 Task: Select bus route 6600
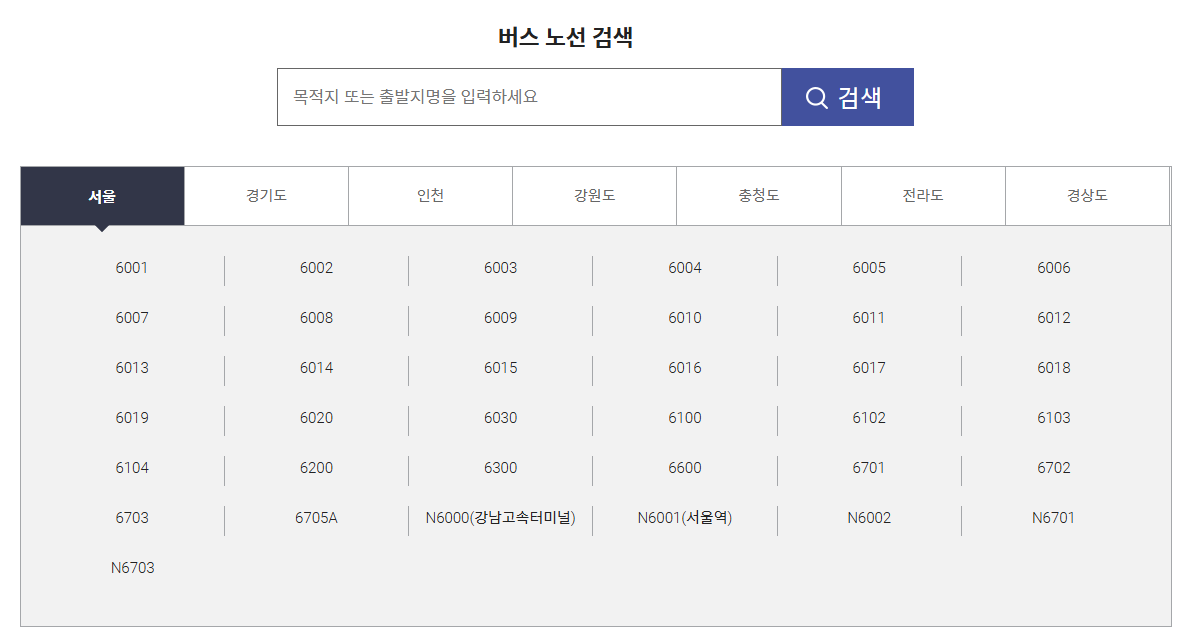(x=685, y=468)
